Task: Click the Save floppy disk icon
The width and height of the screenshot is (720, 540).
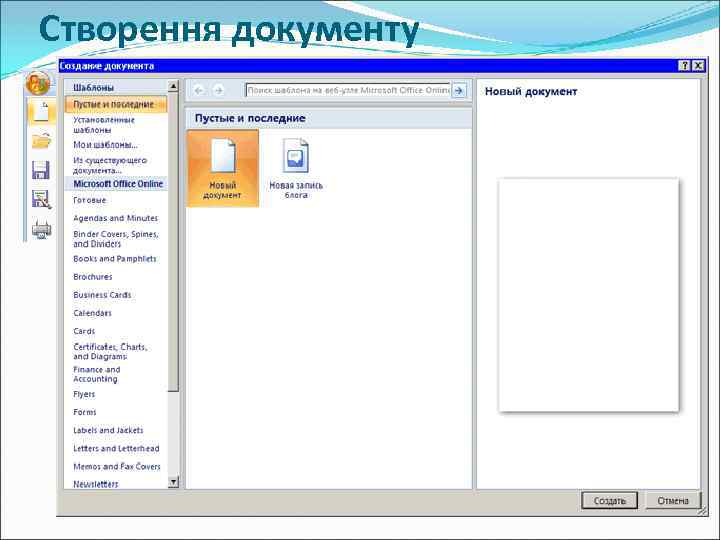Action: coord(41,170)
